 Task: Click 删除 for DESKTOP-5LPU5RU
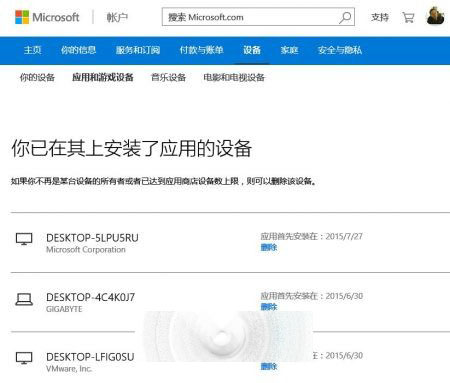pyautogui.click(x=269, y=247)
